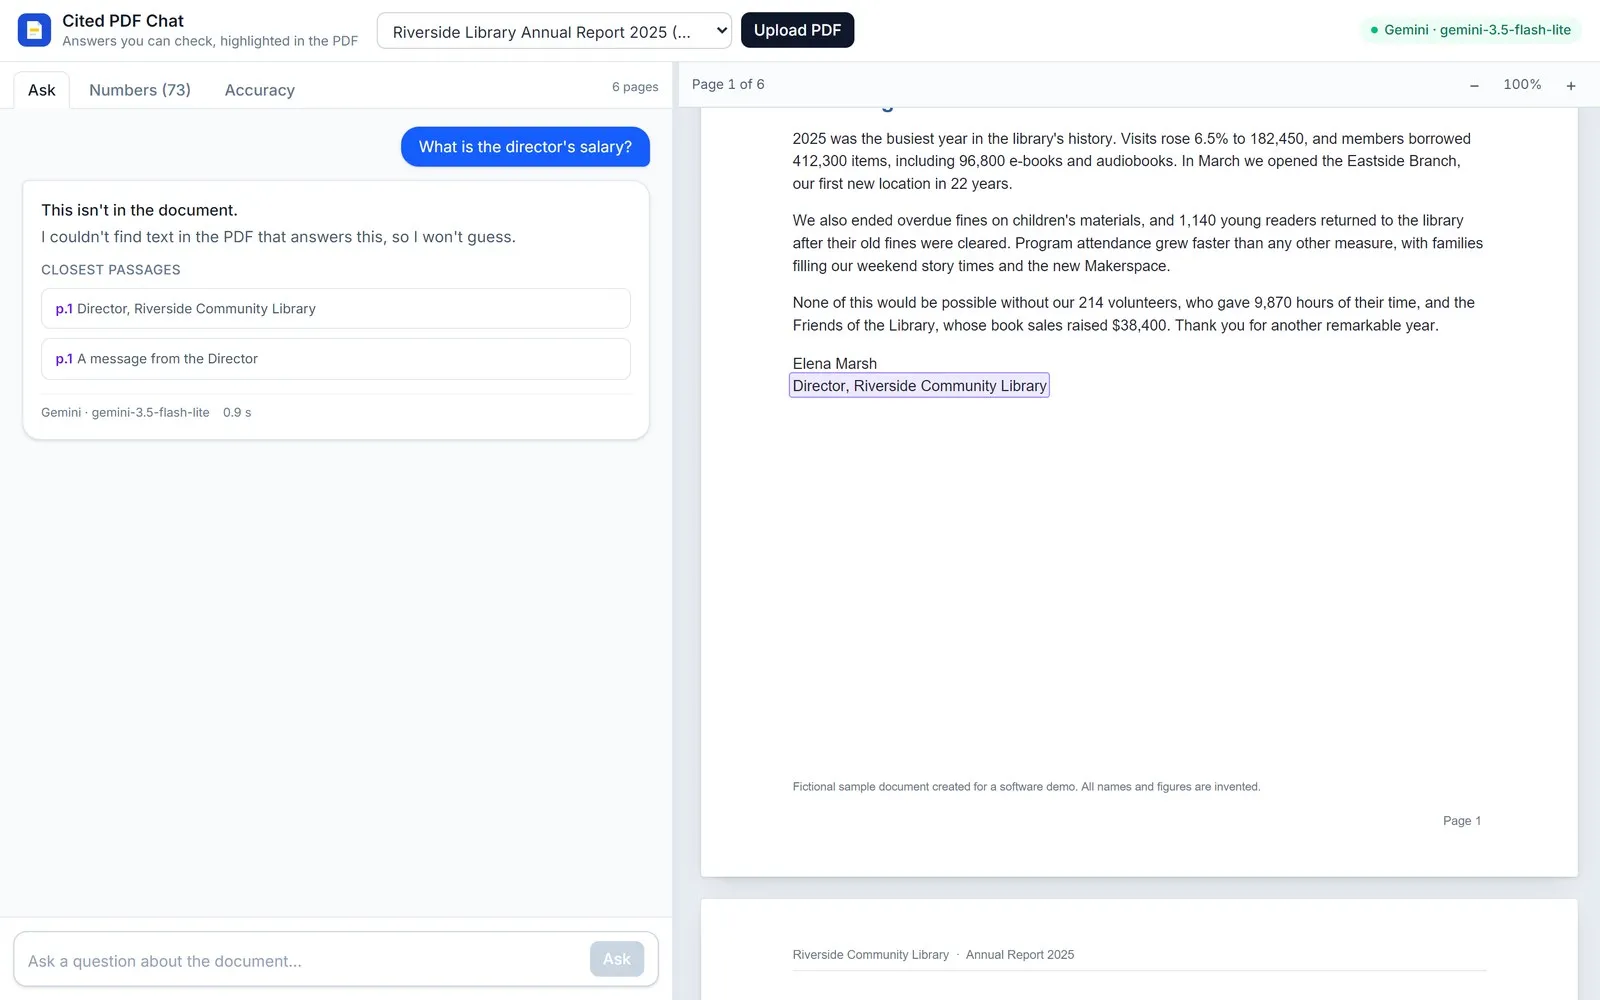The height and width of the screenshot is (1000, 1600).
Task: Open the Numbers (73) tab
Action: pyautogui.click(x=140, y=90)
